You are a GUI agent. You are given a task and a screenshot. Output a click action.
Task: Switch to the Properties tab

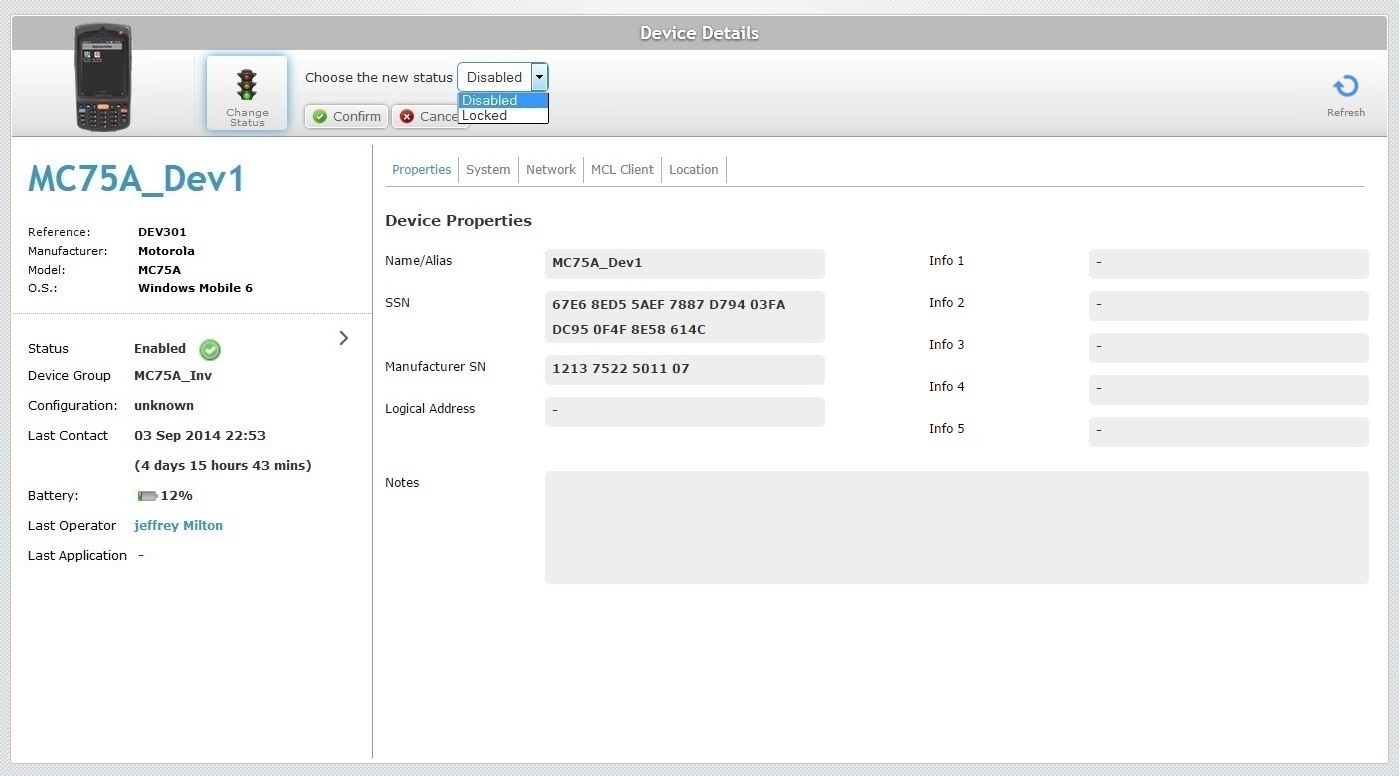pyautogui.click(x=421, y=170)
